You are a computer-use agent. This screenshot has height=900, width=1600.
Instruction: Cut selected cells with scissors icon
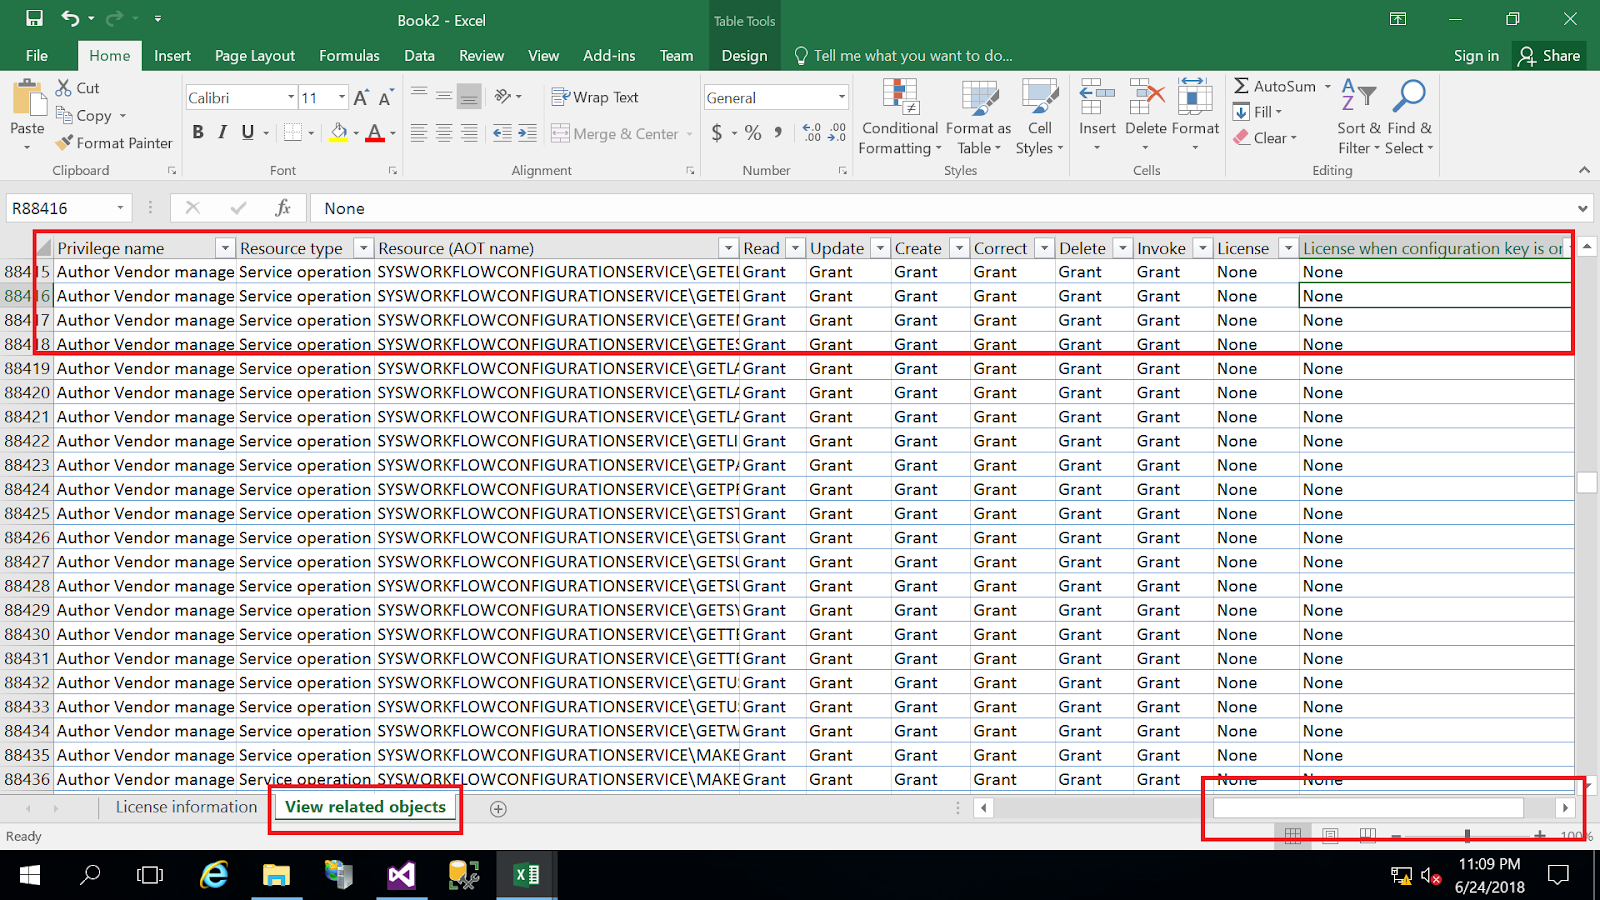[x=78, y=88]
